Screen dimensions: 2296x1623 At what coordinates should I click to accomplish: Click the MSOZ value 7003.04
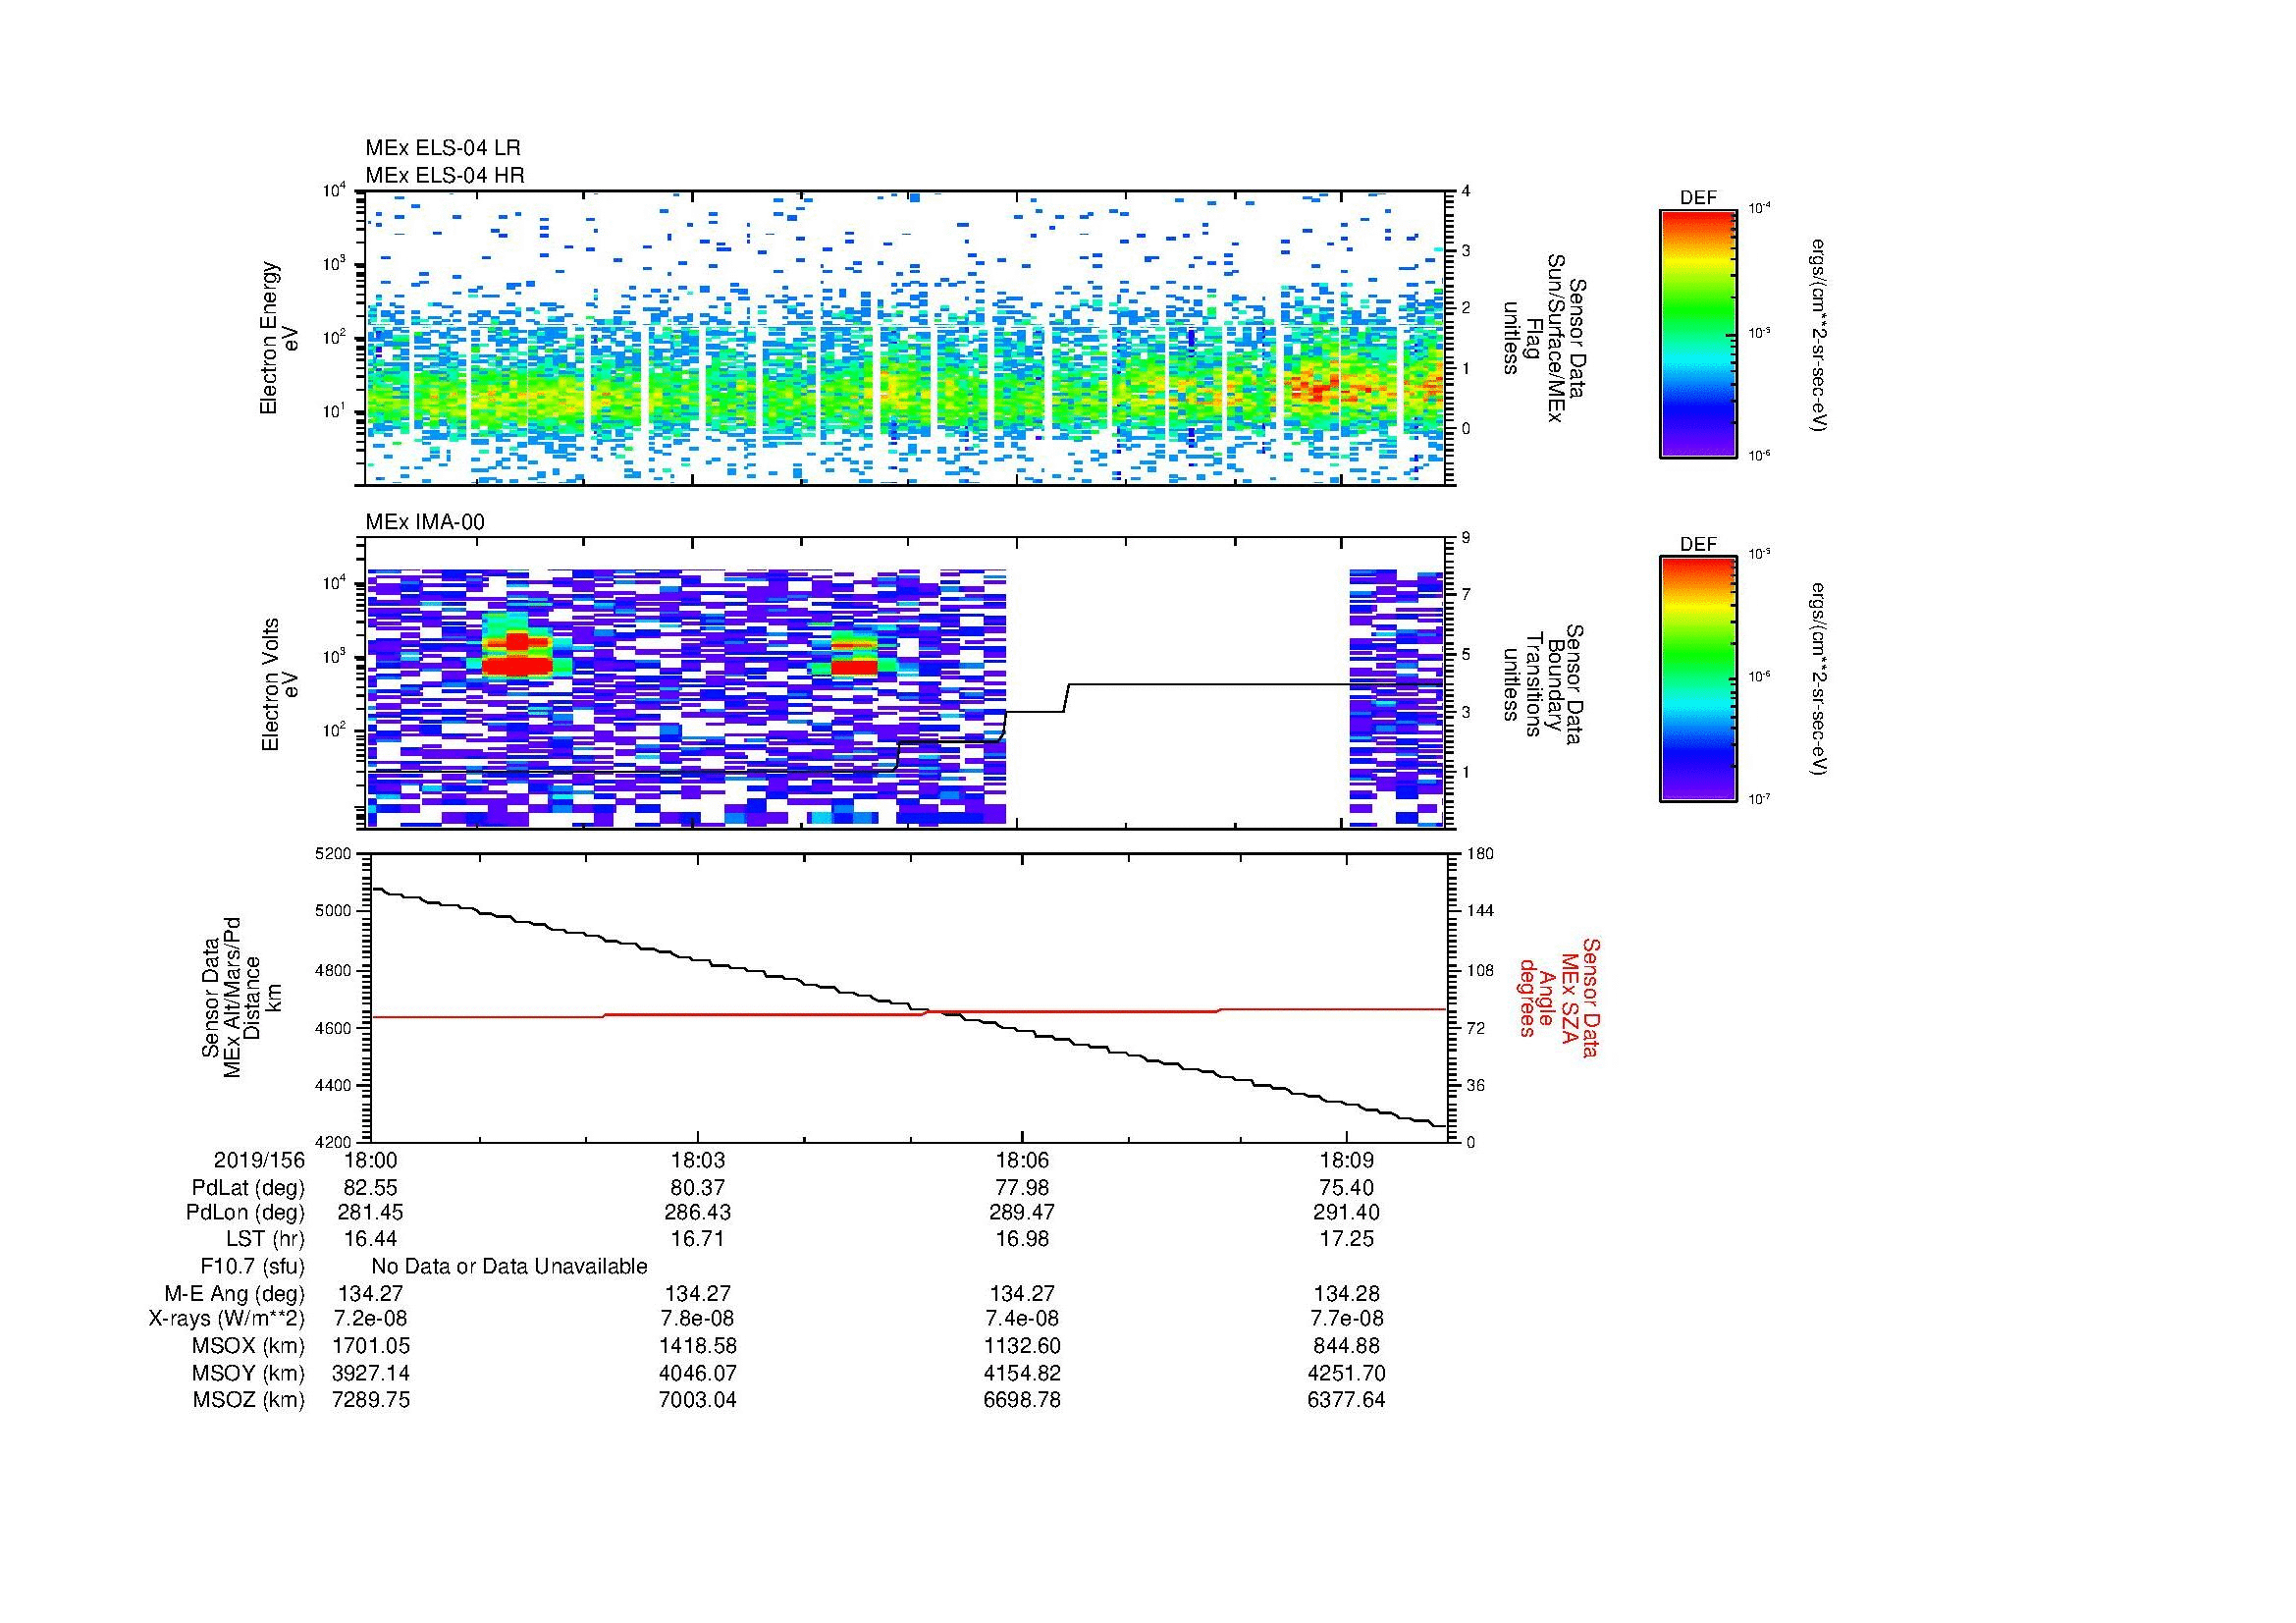tap(697, 1400)
